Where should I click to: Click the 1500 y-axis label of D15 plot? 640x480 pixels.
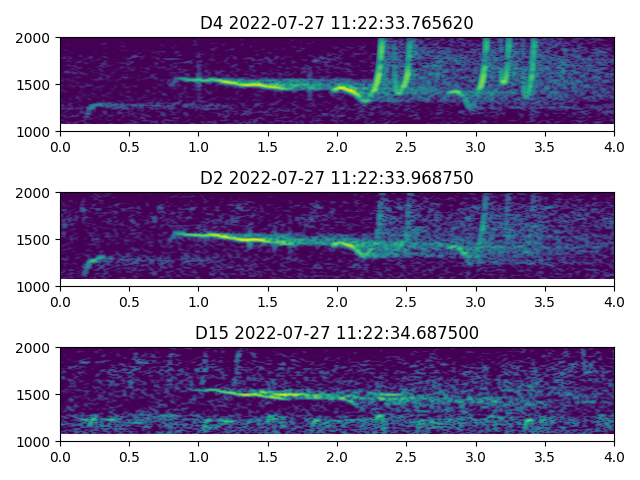pos(36,395)
